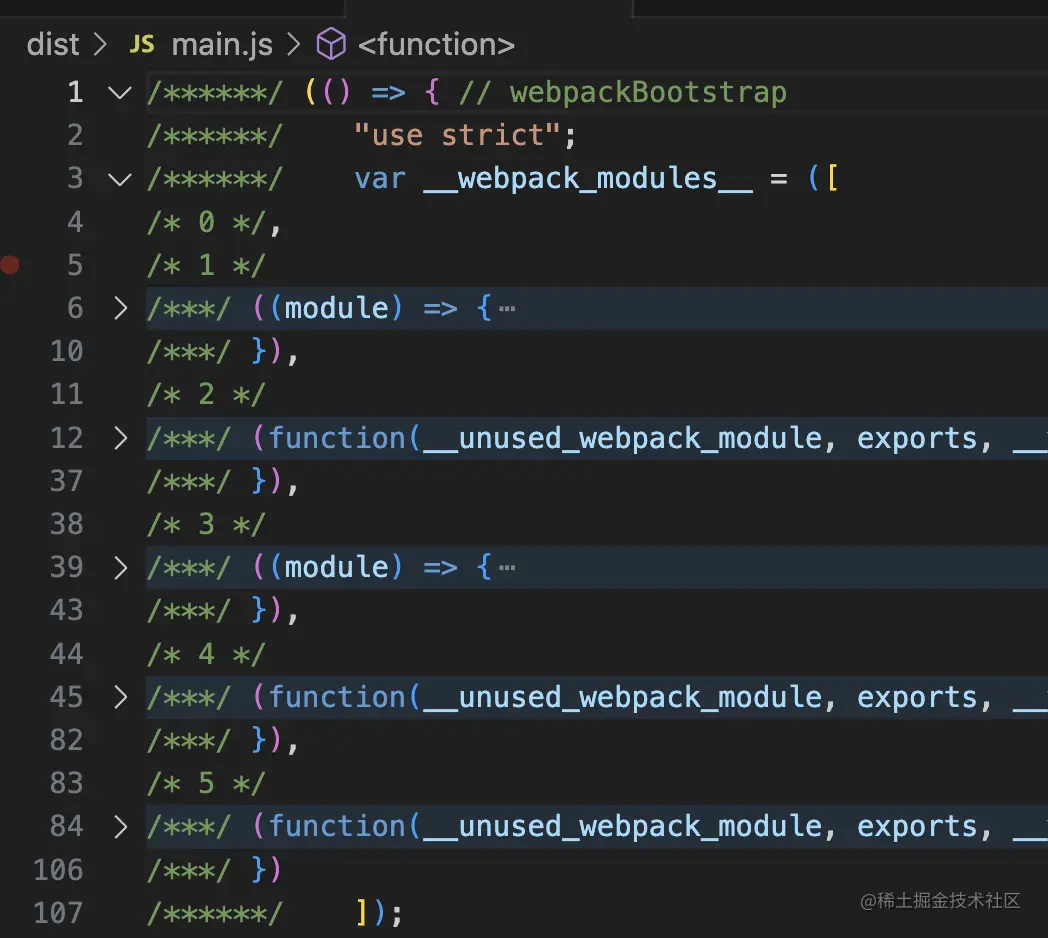
Task: Click the dist breadcrumb segment
Action: (53, 45)
